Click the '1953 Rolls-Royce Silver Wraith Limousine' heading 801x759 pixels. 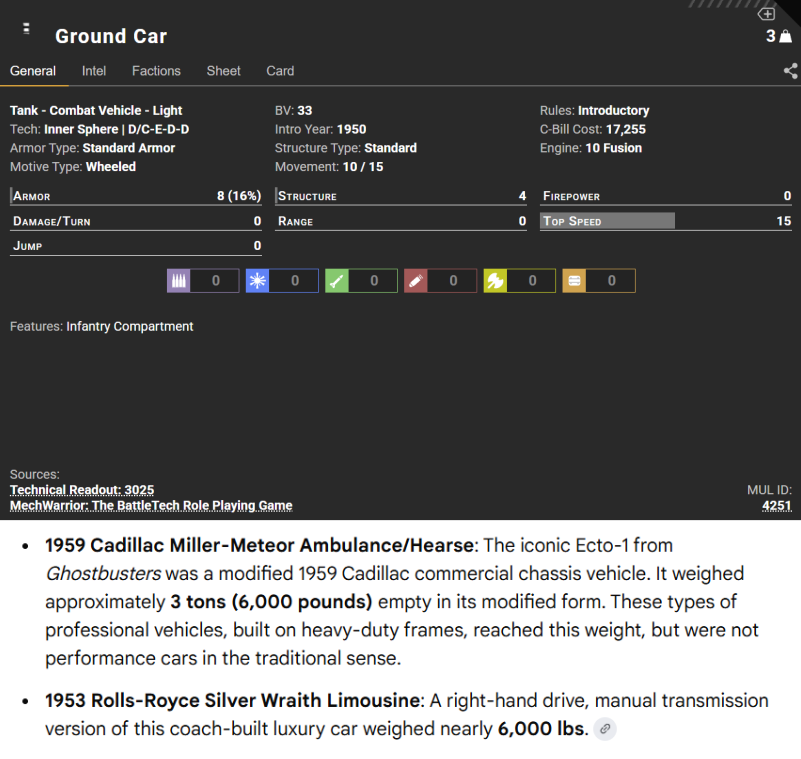coord(232,701)
